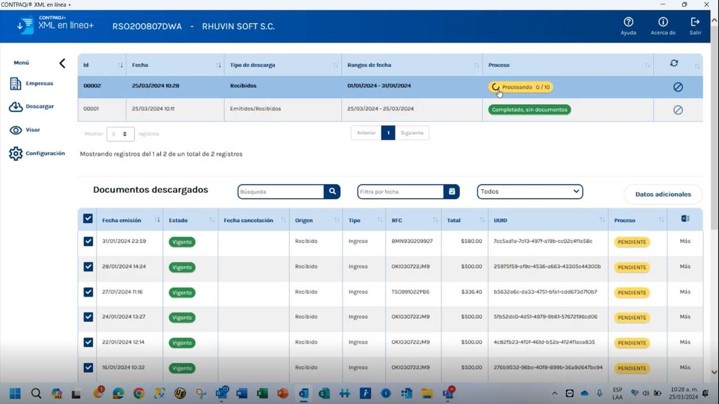Expand Más for the 24/01/2024 document
Viewport: 719px width, 404px height.
pos(685,317)
